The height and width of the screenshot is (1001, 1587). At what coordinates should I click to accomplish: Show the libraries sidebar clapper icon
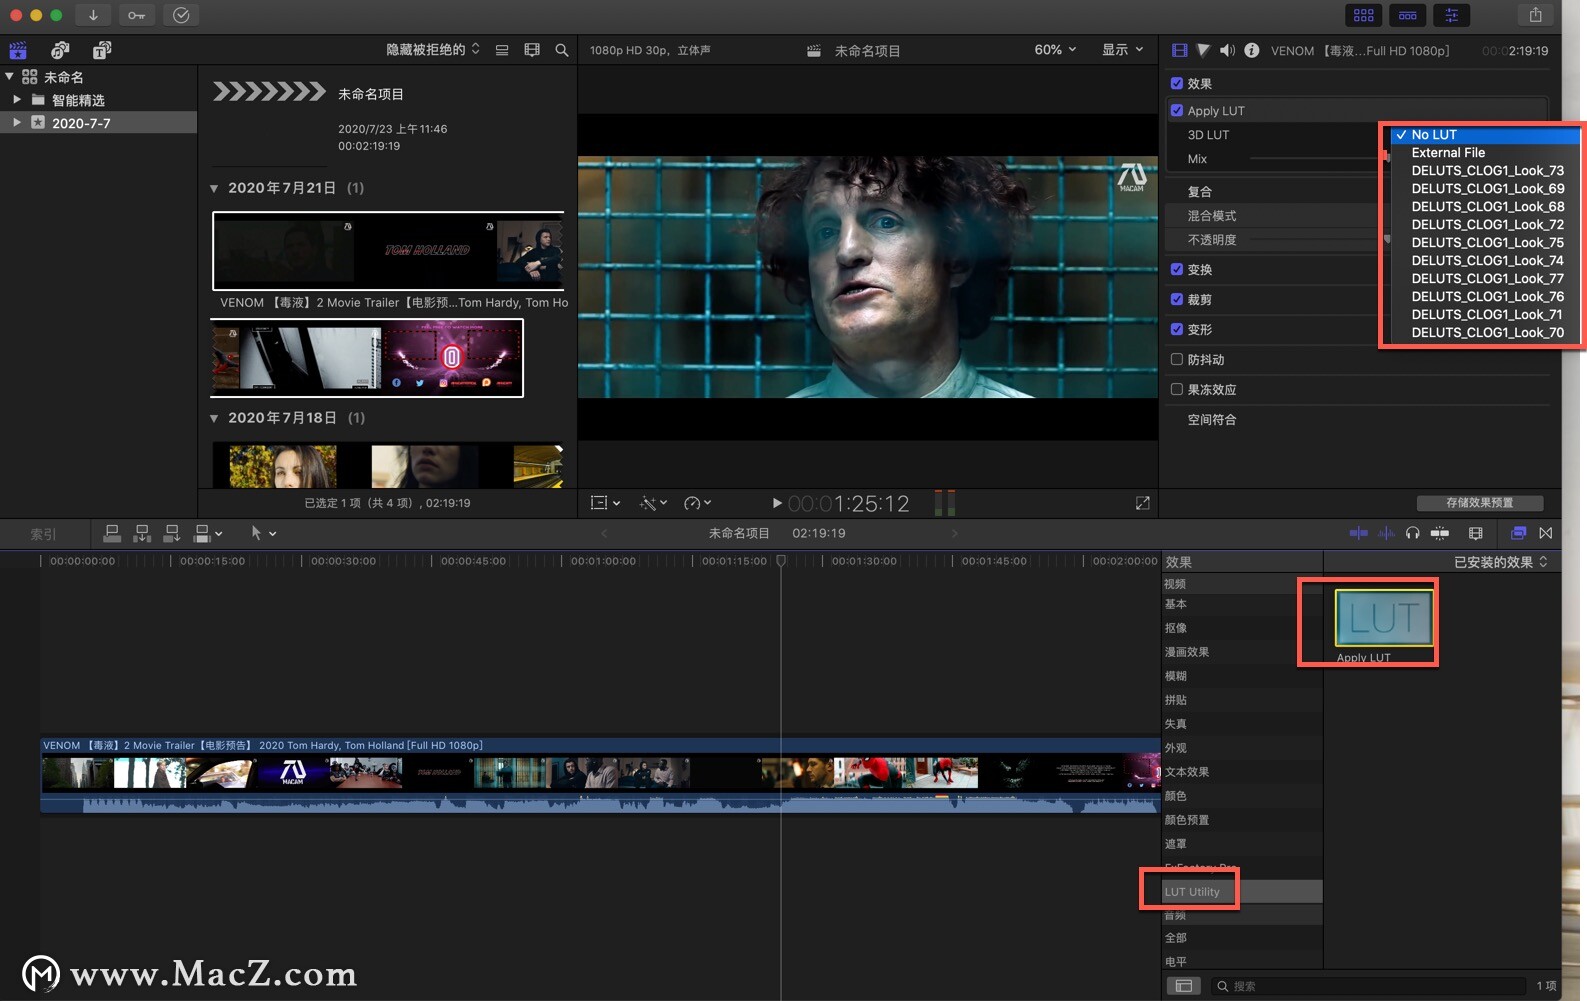[18, 50]
